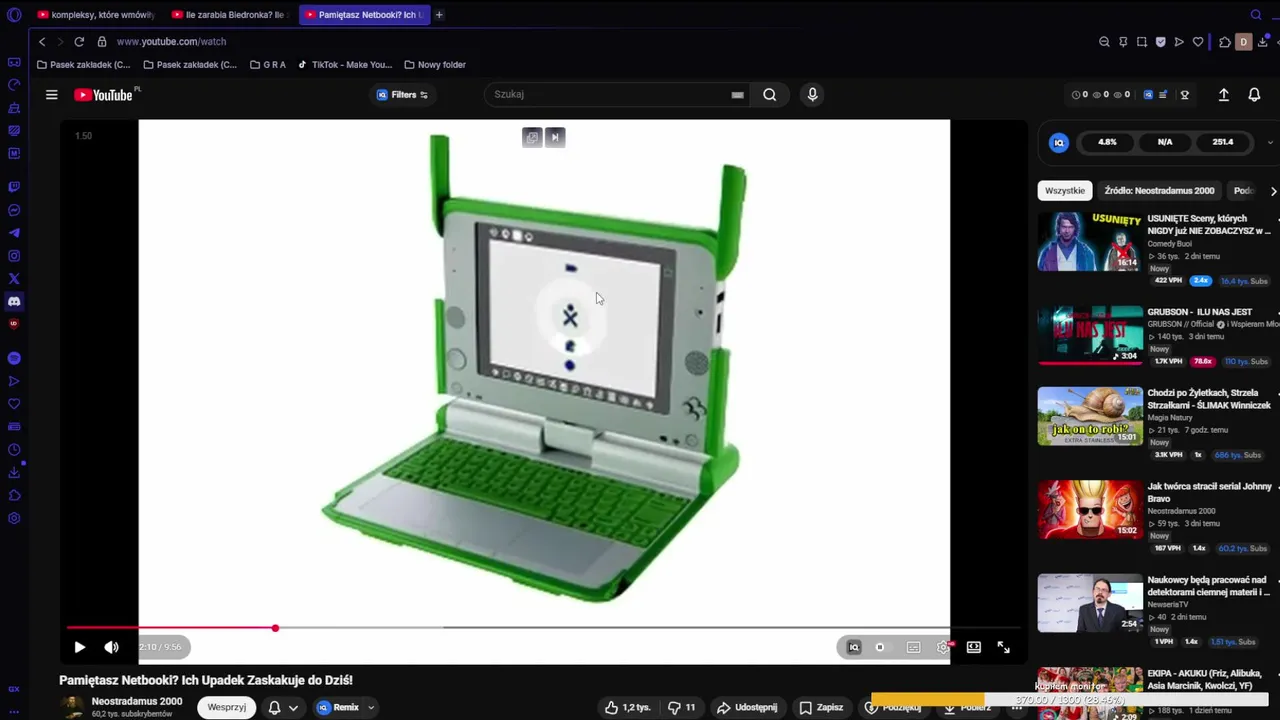1280x720 pixels.
Task: Toggle the shield ad blocker icon
Action: (x=1160, y=42)
